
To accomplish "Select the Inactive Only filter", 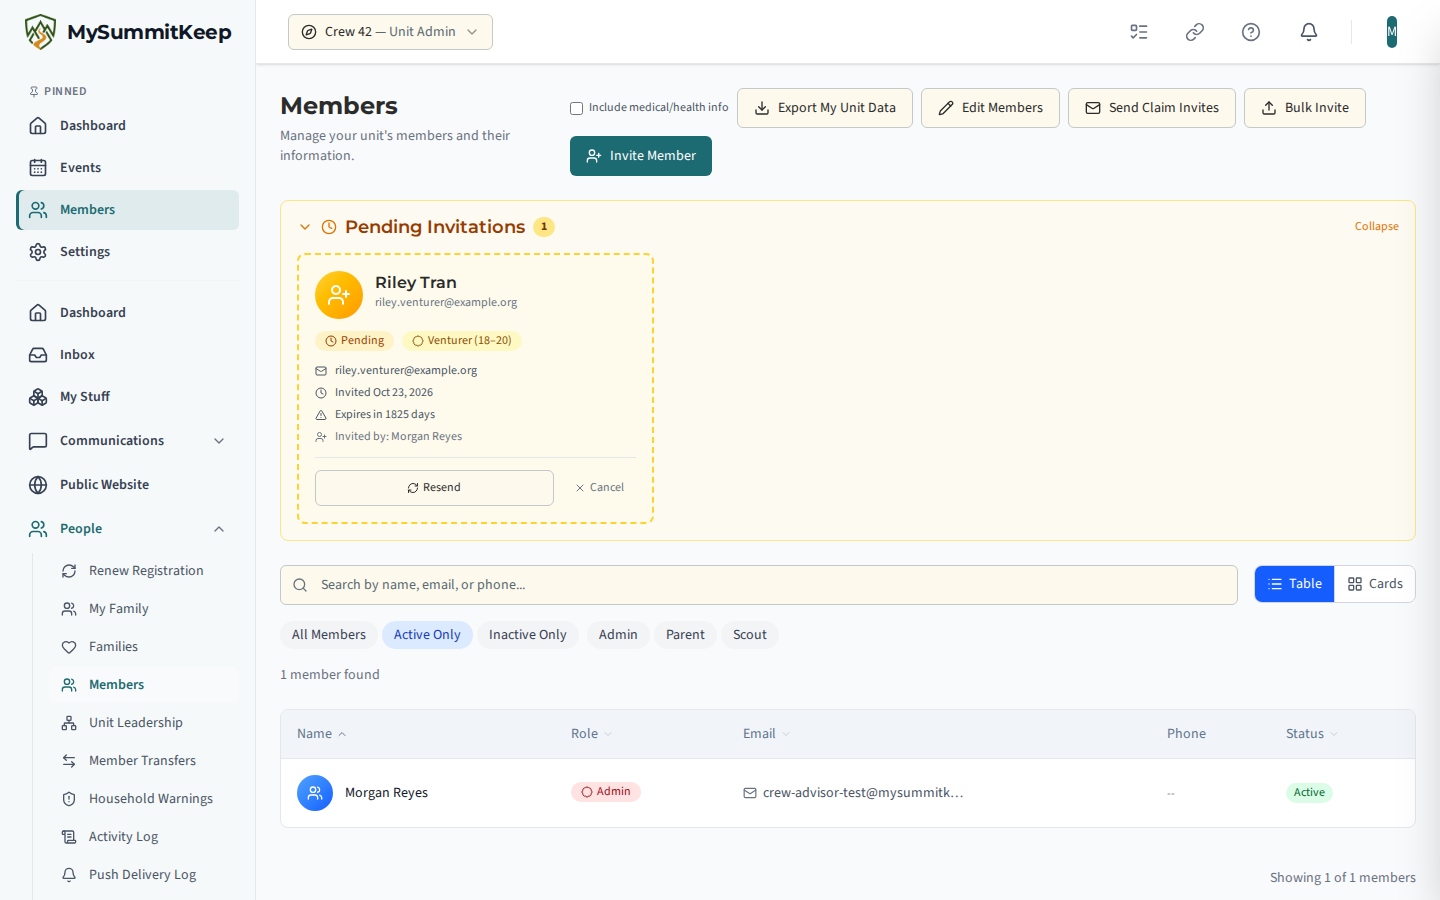I will click(528, 635).
